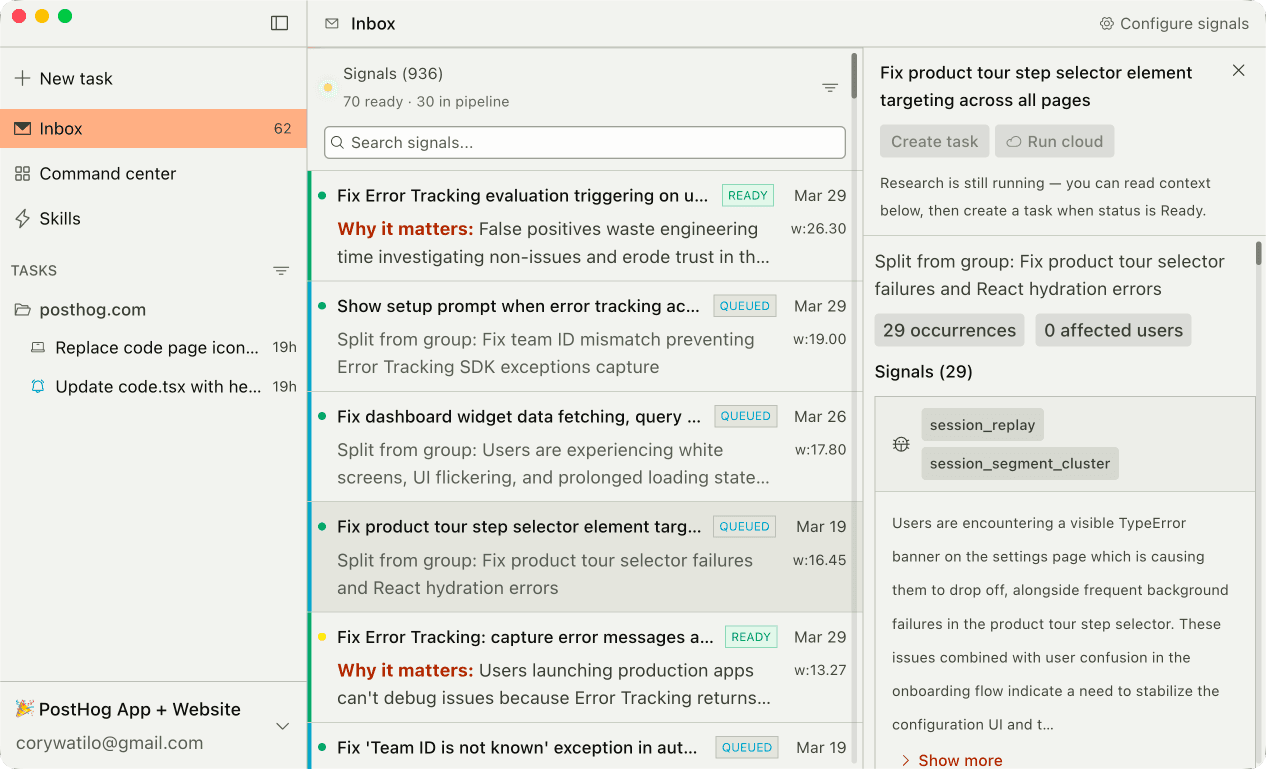Toggle the sidebar panel icon
This screenshot has height=769, width=1266.
(x=280, y=23)
